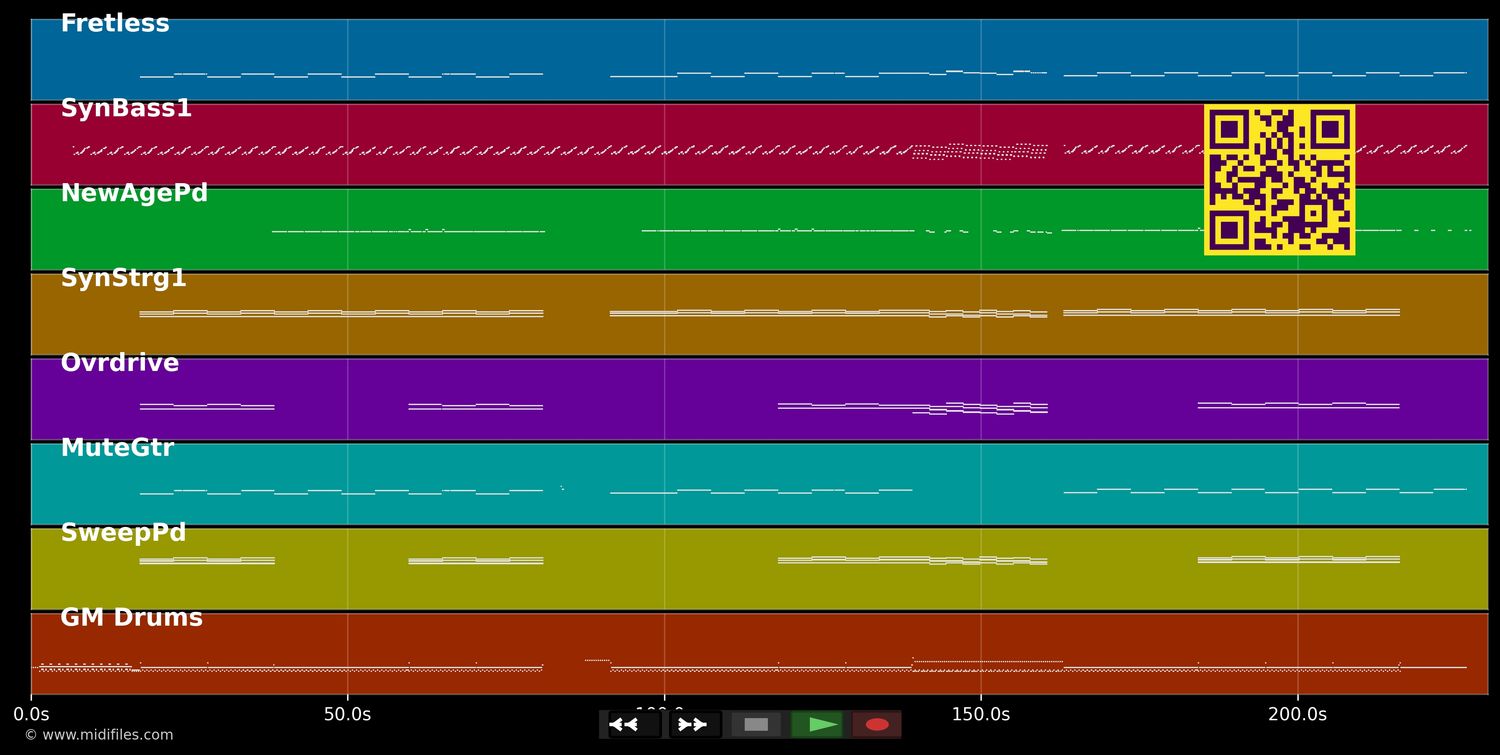
Task: Click the 50.0s timeline marker
Action: (347, 714)
